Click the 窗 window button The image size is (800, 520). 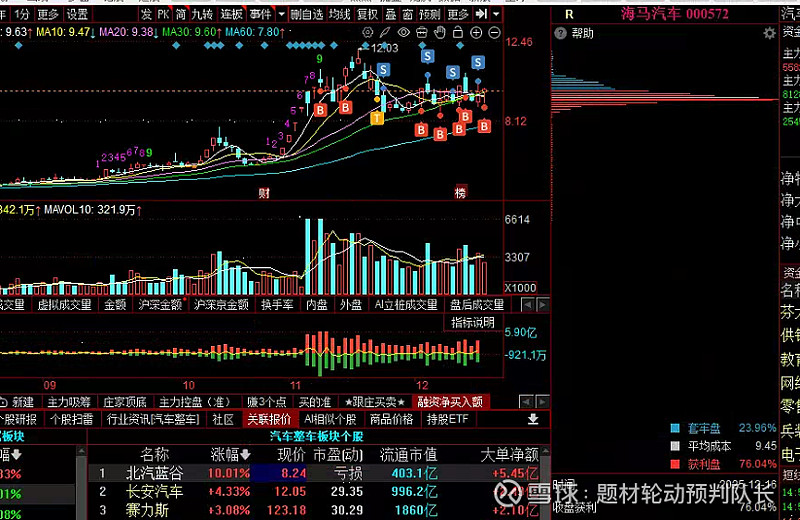(x=407, y=14)
